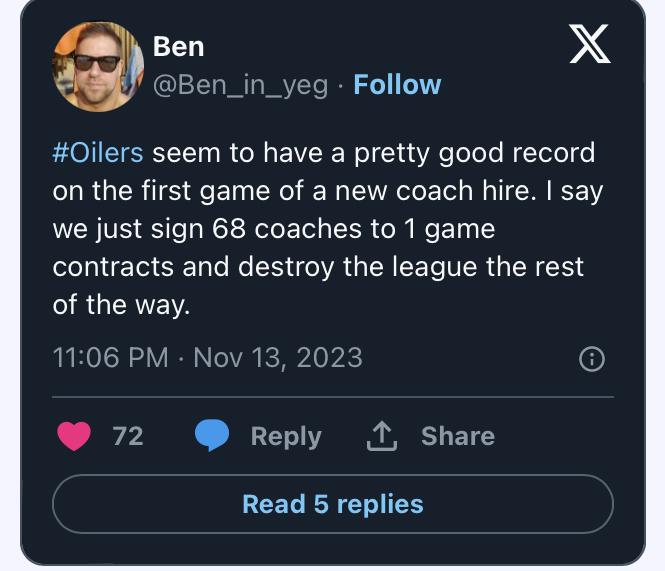Open the @Ben_in_yeg handle link
Image resolution: width=665 pixels, height=571 pixels.
point(240,85)
